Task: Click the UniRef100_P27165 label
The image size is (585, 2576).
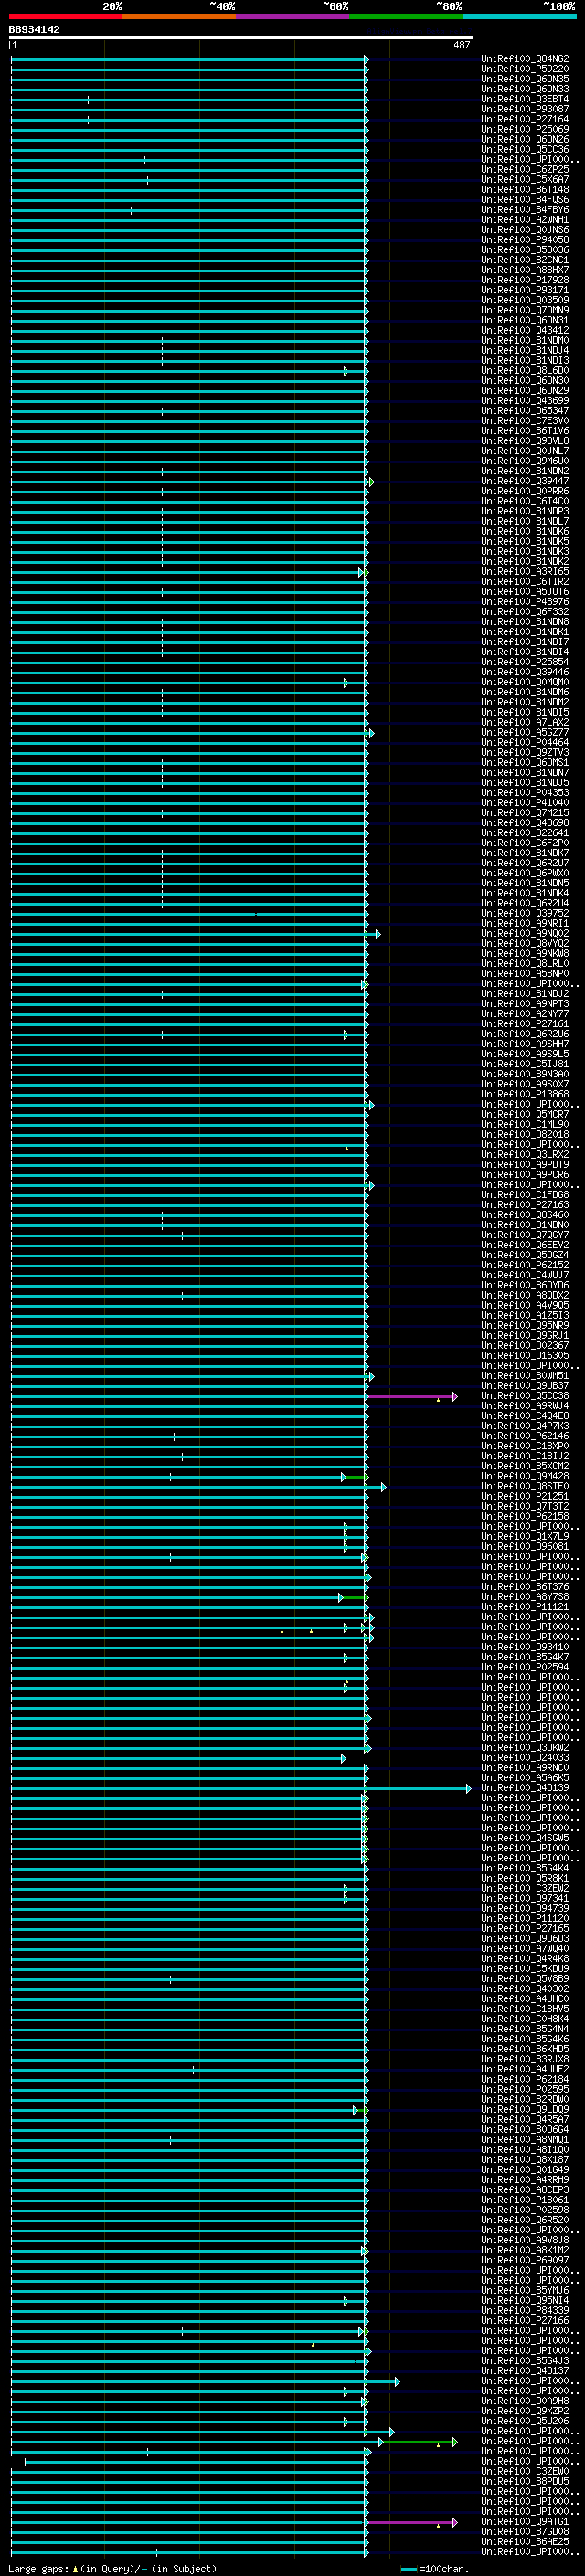Action: tap(525, 1929)
